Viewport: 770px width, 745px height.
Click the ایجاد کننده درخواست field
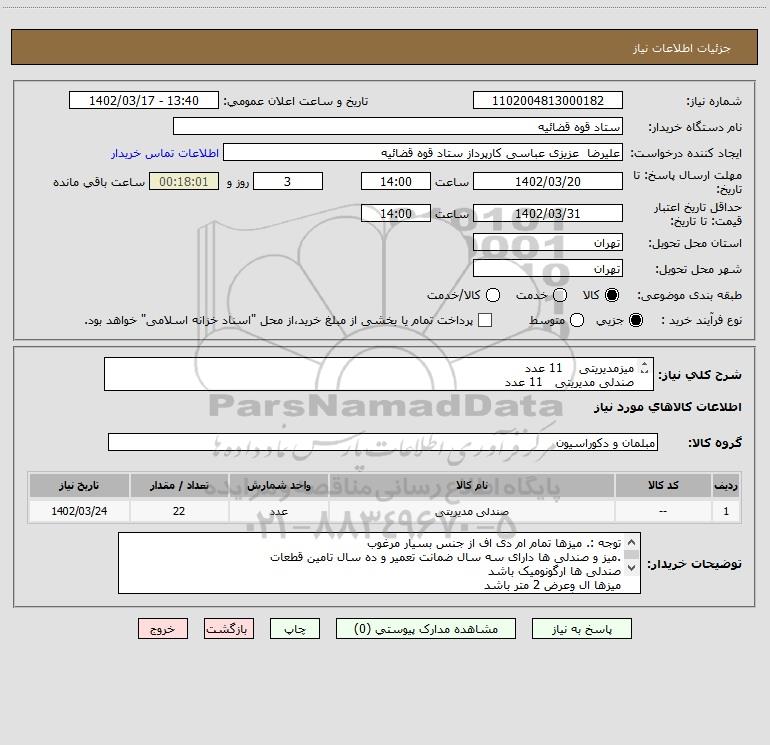tap(423, 153)
